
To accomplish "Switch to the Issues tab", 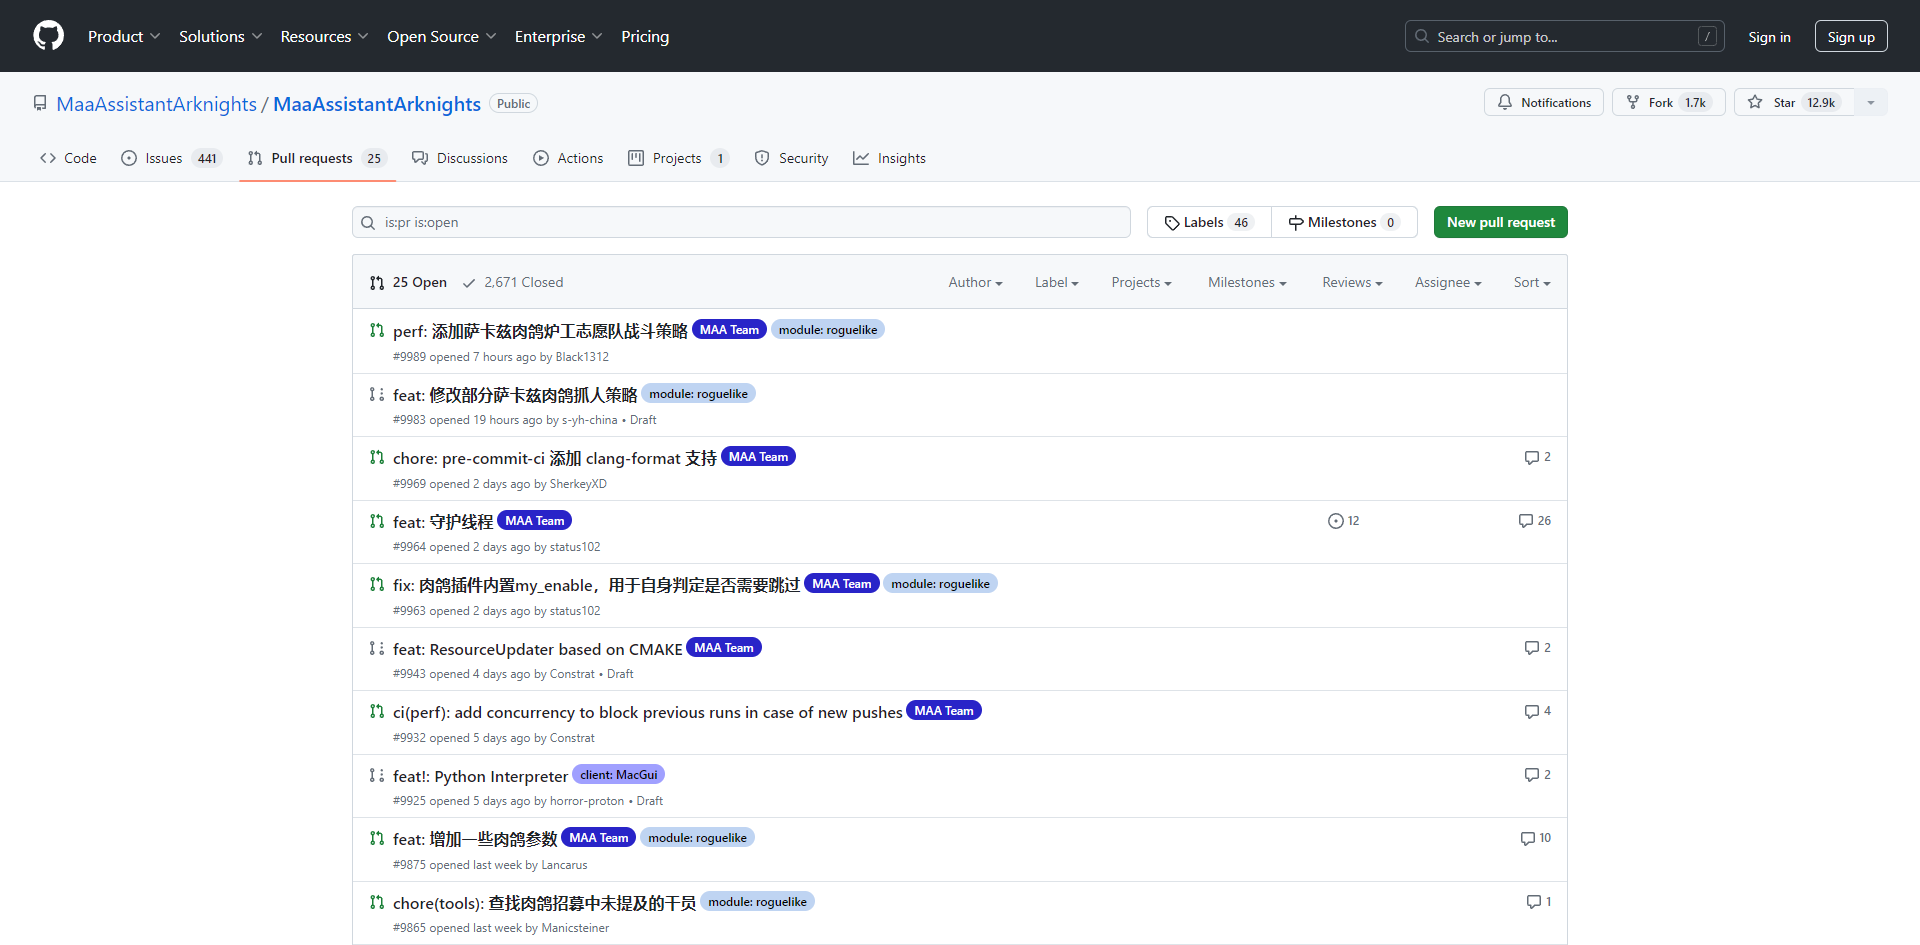I will click(x=171, y=158).
